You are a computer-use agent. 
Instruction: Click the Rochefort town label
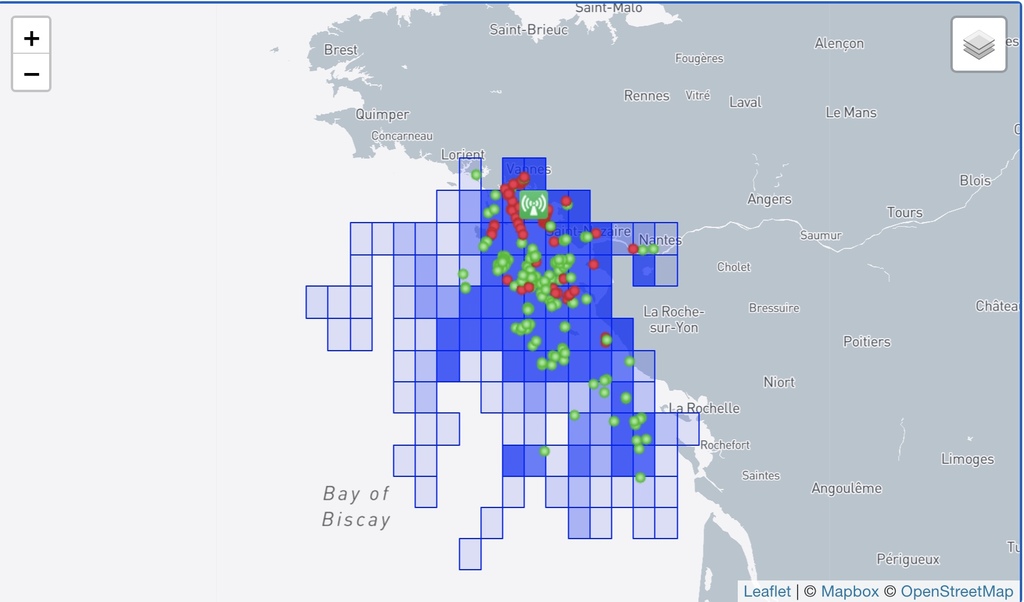(725, 445)
